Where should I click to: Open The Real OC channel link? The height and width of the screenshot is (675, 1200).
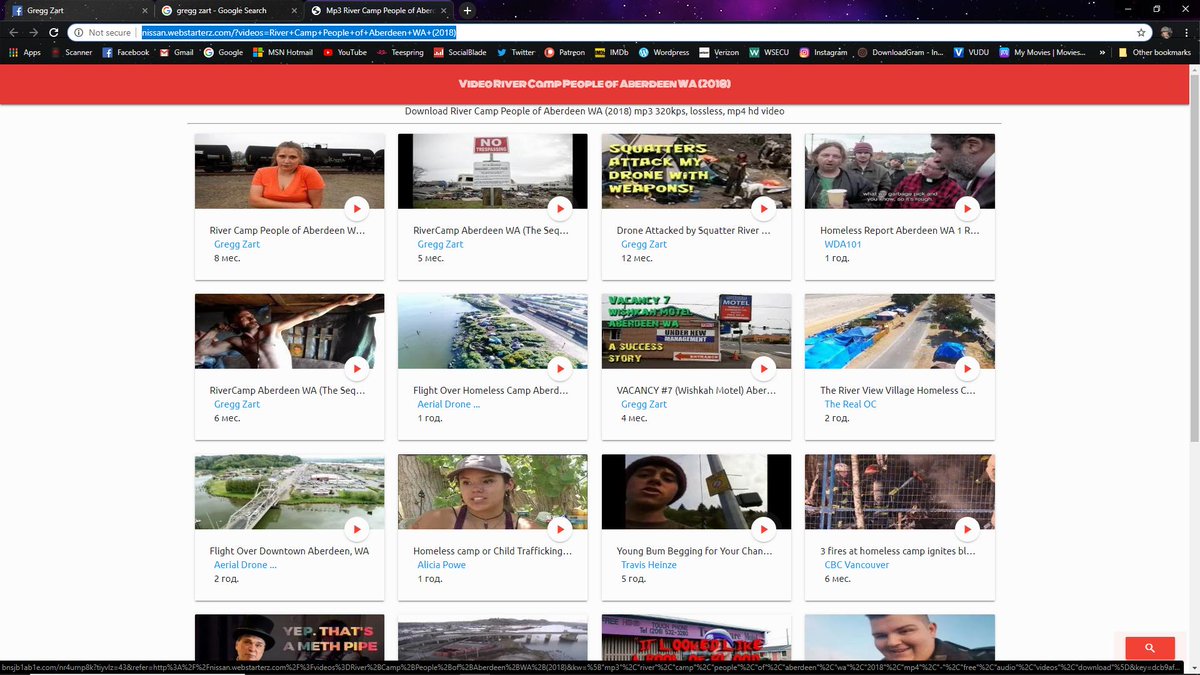tap(850, 404)
